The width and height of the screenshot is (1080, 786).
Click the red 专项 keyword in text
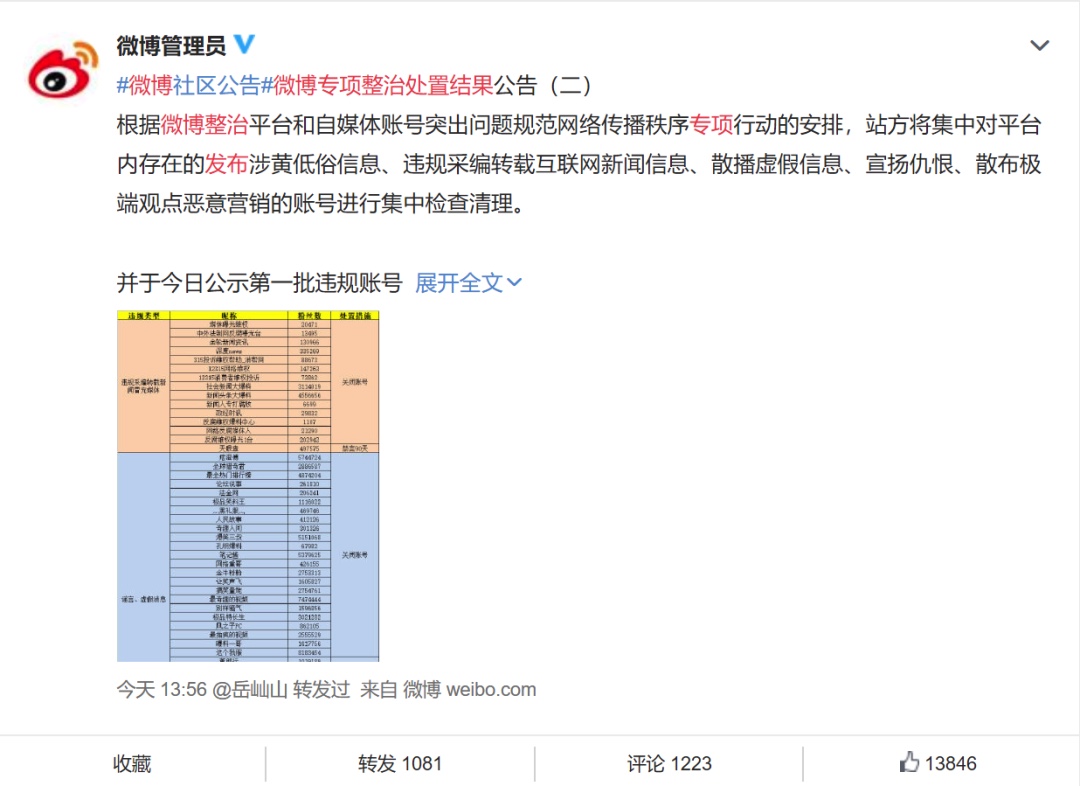[x=712, y=125]
